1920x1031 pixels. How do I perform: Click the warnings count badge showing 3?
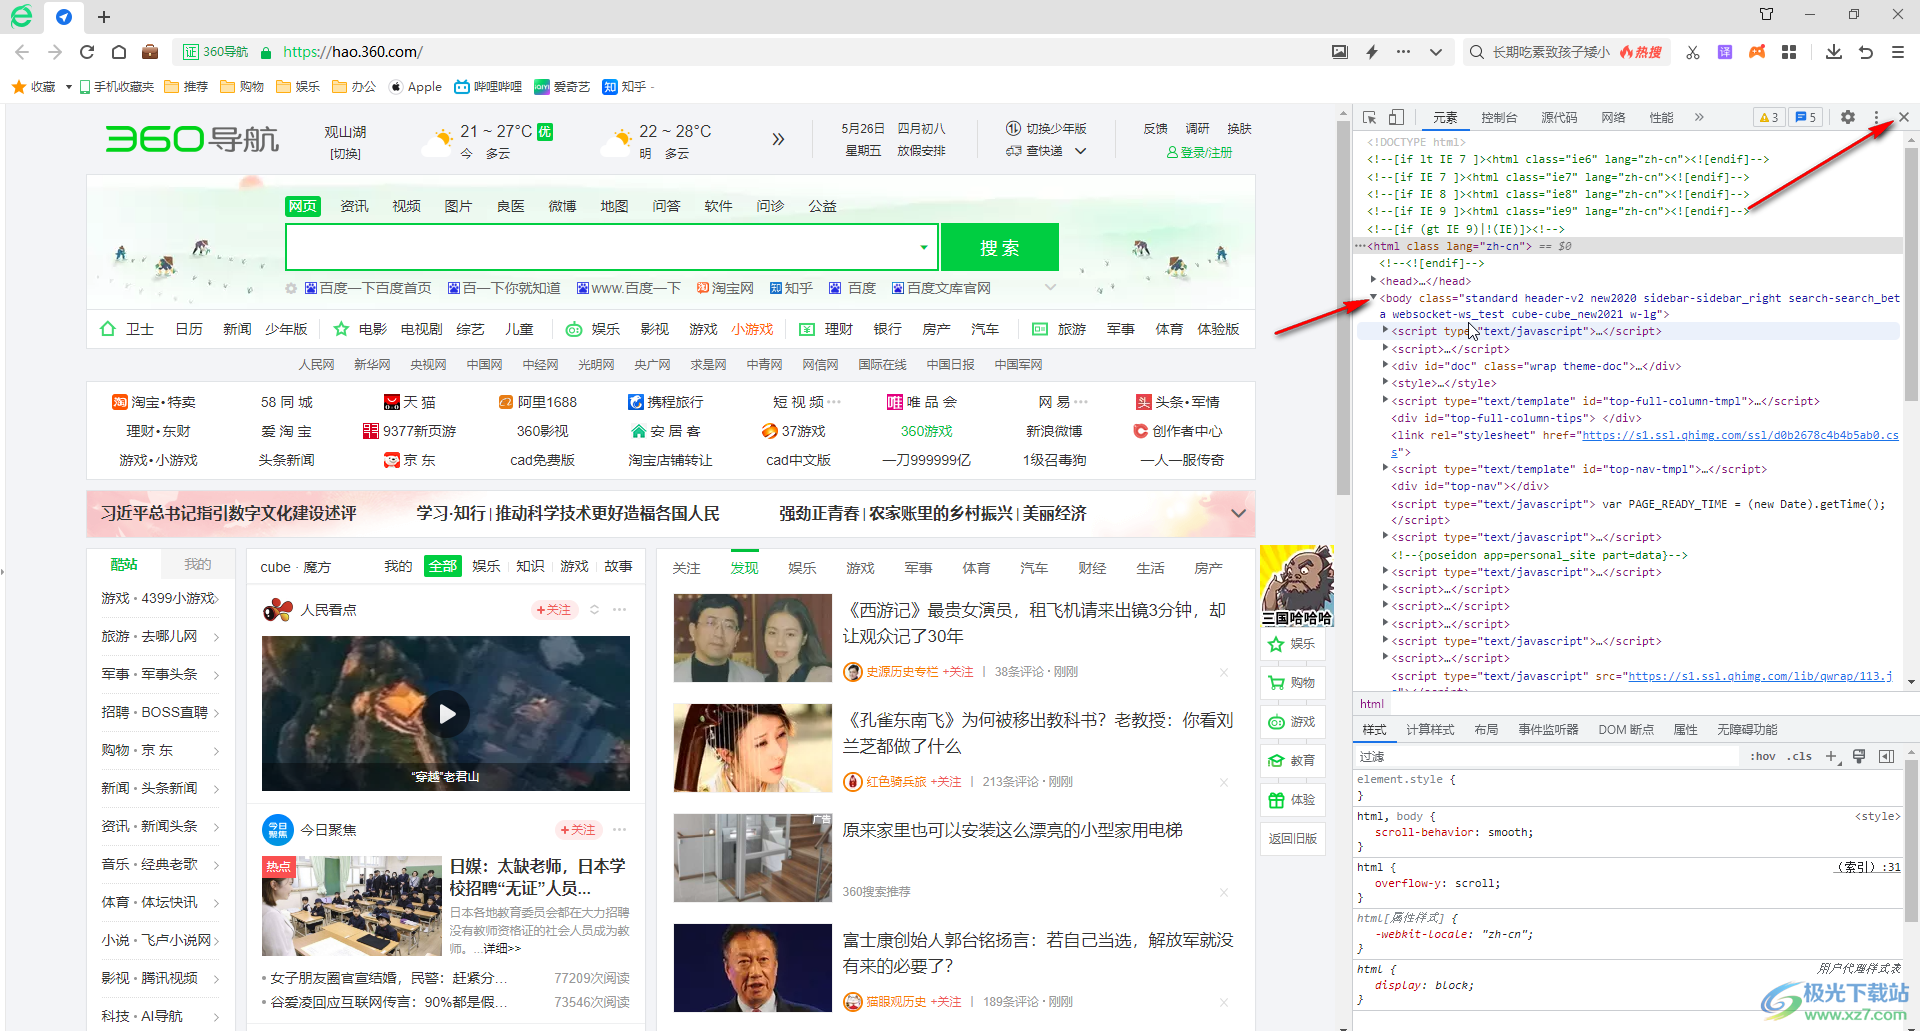click(x=1769, y=117)
